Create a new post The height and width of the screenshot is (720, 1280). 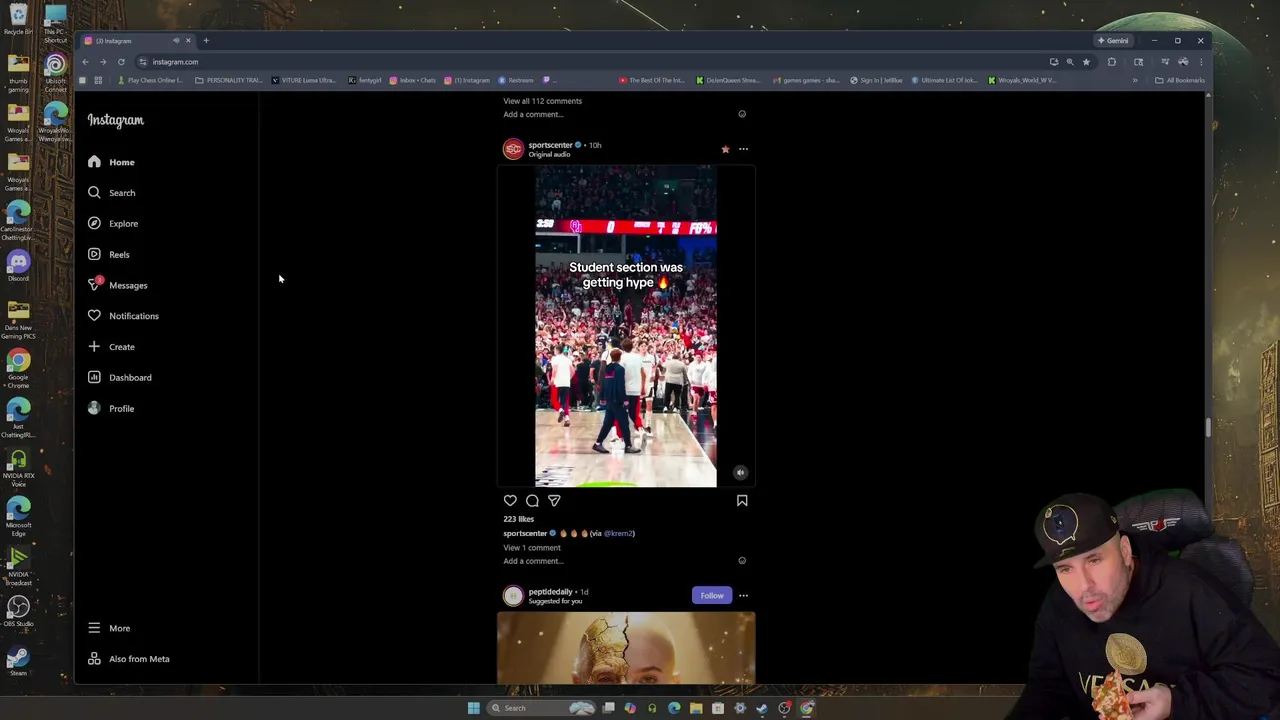coord(111,347)
